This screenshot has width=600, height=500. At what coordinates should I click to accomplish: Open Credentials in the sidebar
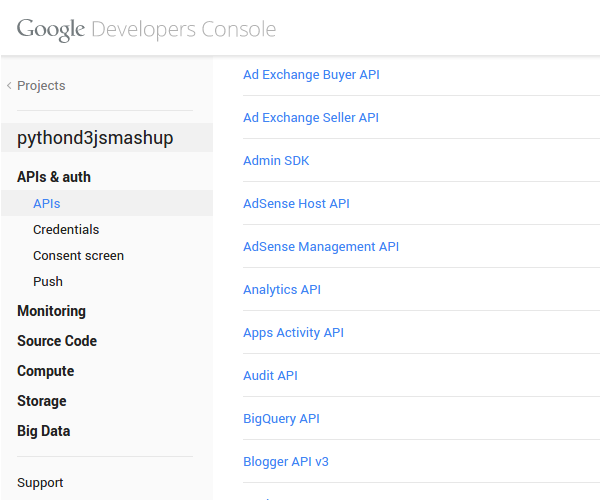[x=66, y=230]
